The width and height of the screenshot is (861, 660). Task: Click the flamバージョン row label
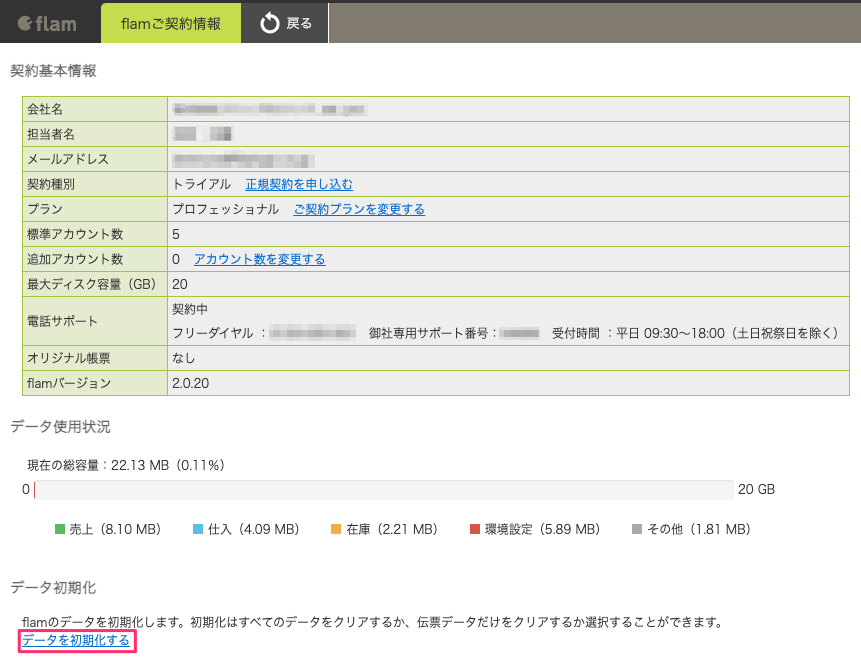69,383
